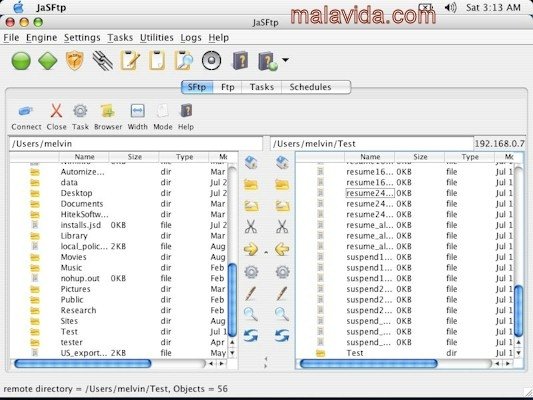Select the tester folder in local list
This screenshot has width=533, height=400.
tap(119, 342)
